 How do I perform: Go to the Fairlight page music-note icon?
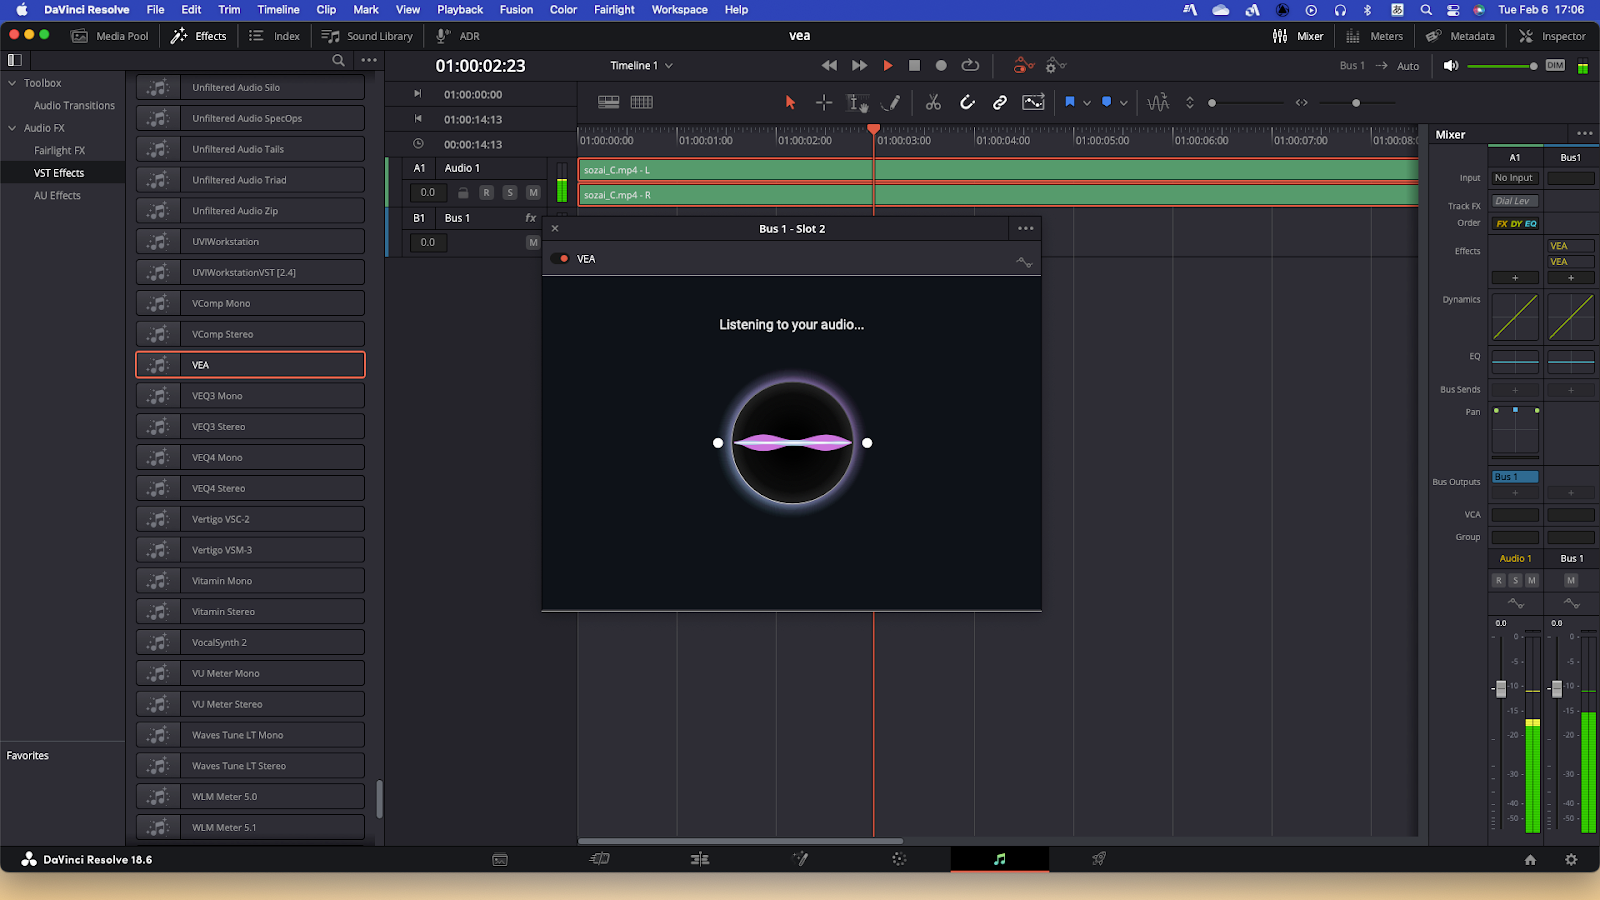(x=999, y=859)
